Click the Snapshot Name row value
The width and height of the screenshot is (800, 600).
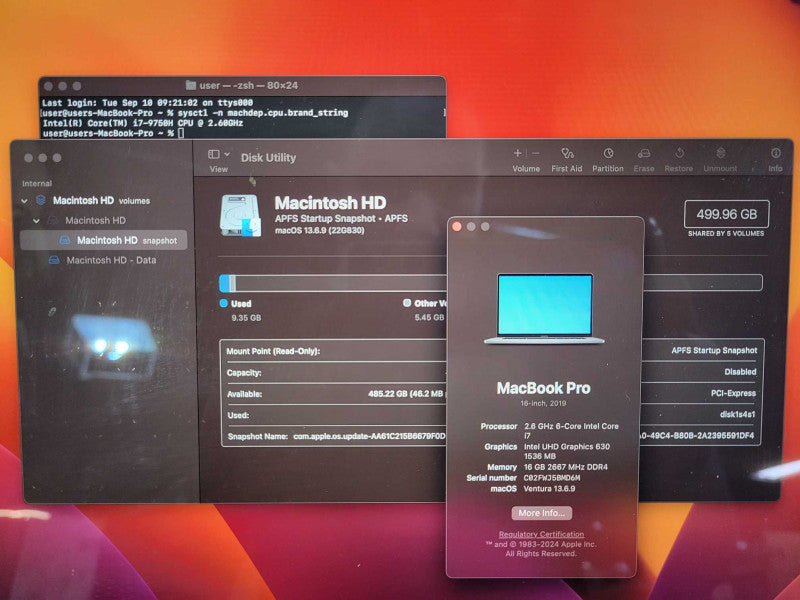(x=369, y=437)
